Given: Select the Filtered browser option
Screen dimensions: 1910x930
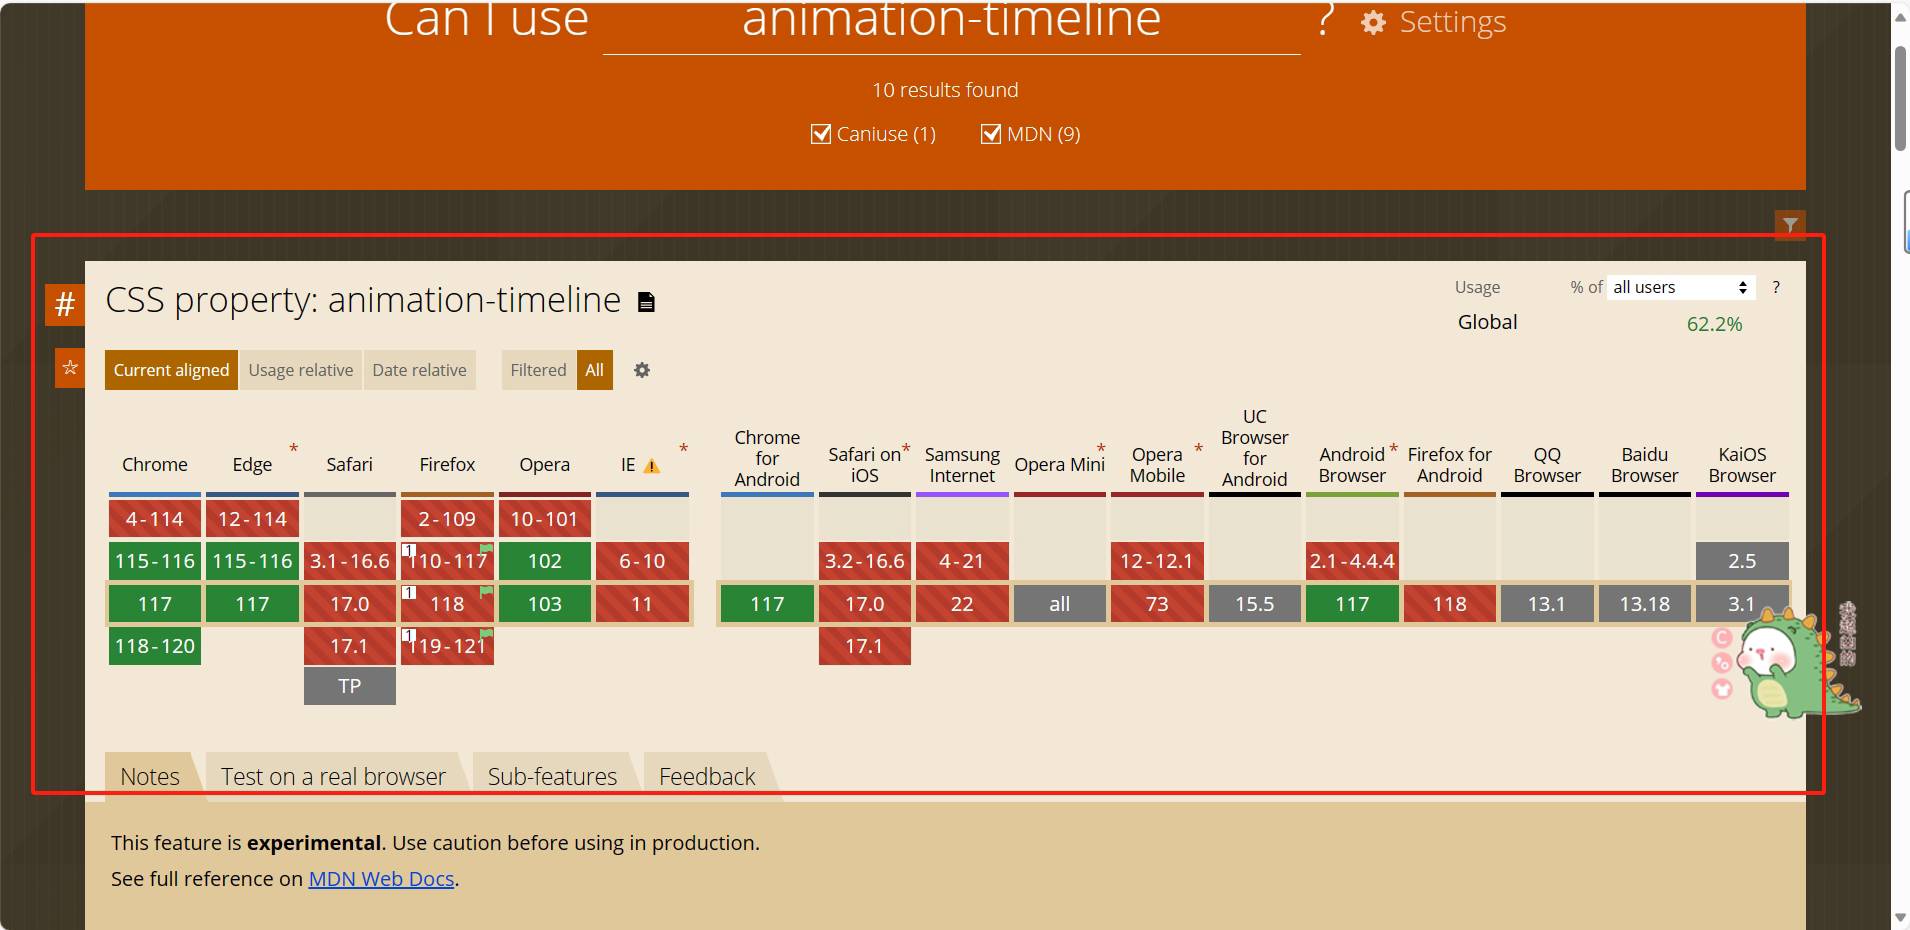Looking at the screenshot, I should (538, 370).
